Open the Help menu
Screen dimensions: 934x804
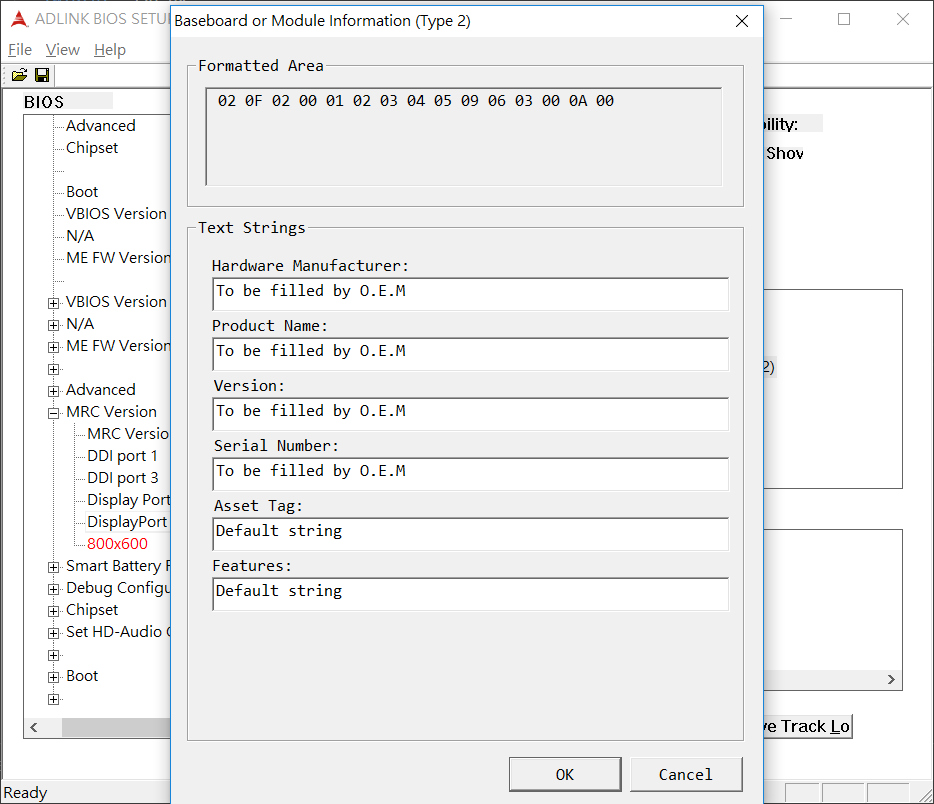(x=110, y=50)
